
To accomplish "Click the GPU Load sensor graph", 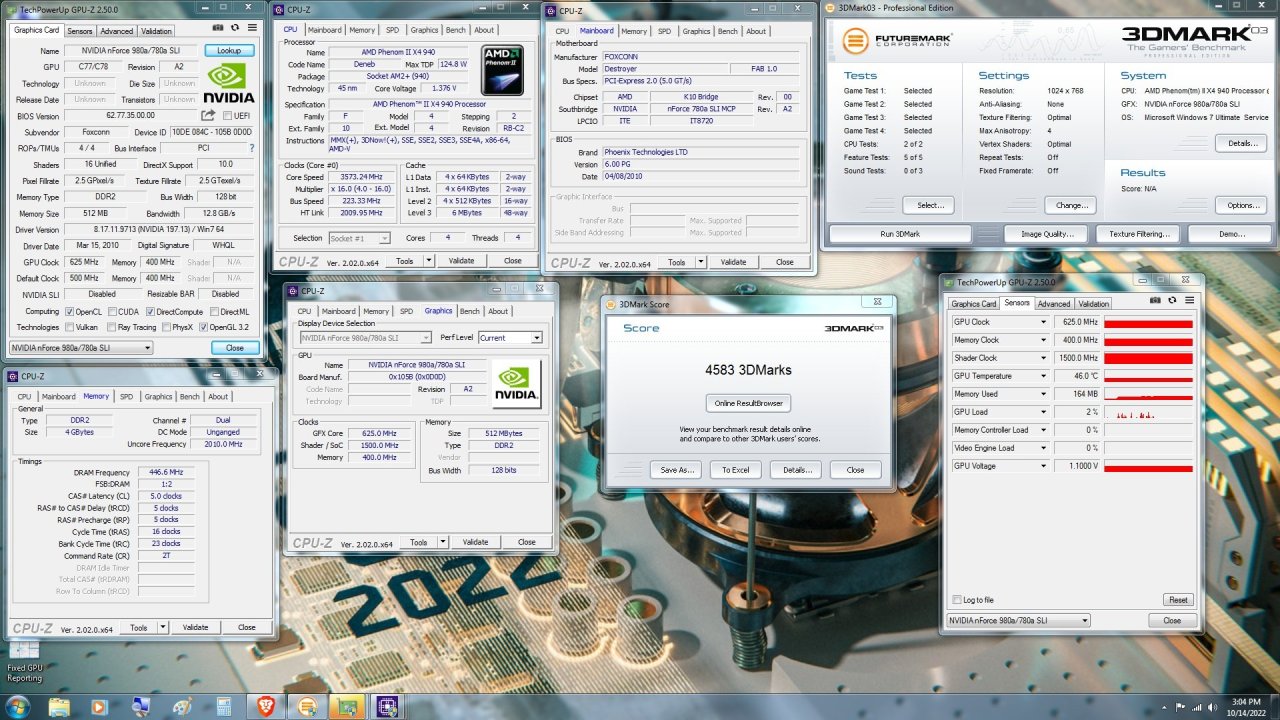I will click(1148, 412).
